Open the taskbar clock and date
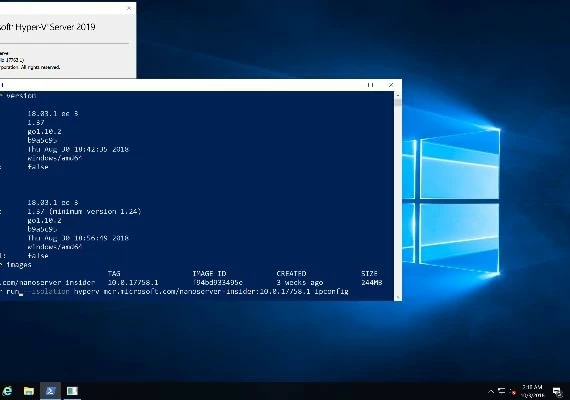Viewport: 570px width, 400px height. pos(532,391)
